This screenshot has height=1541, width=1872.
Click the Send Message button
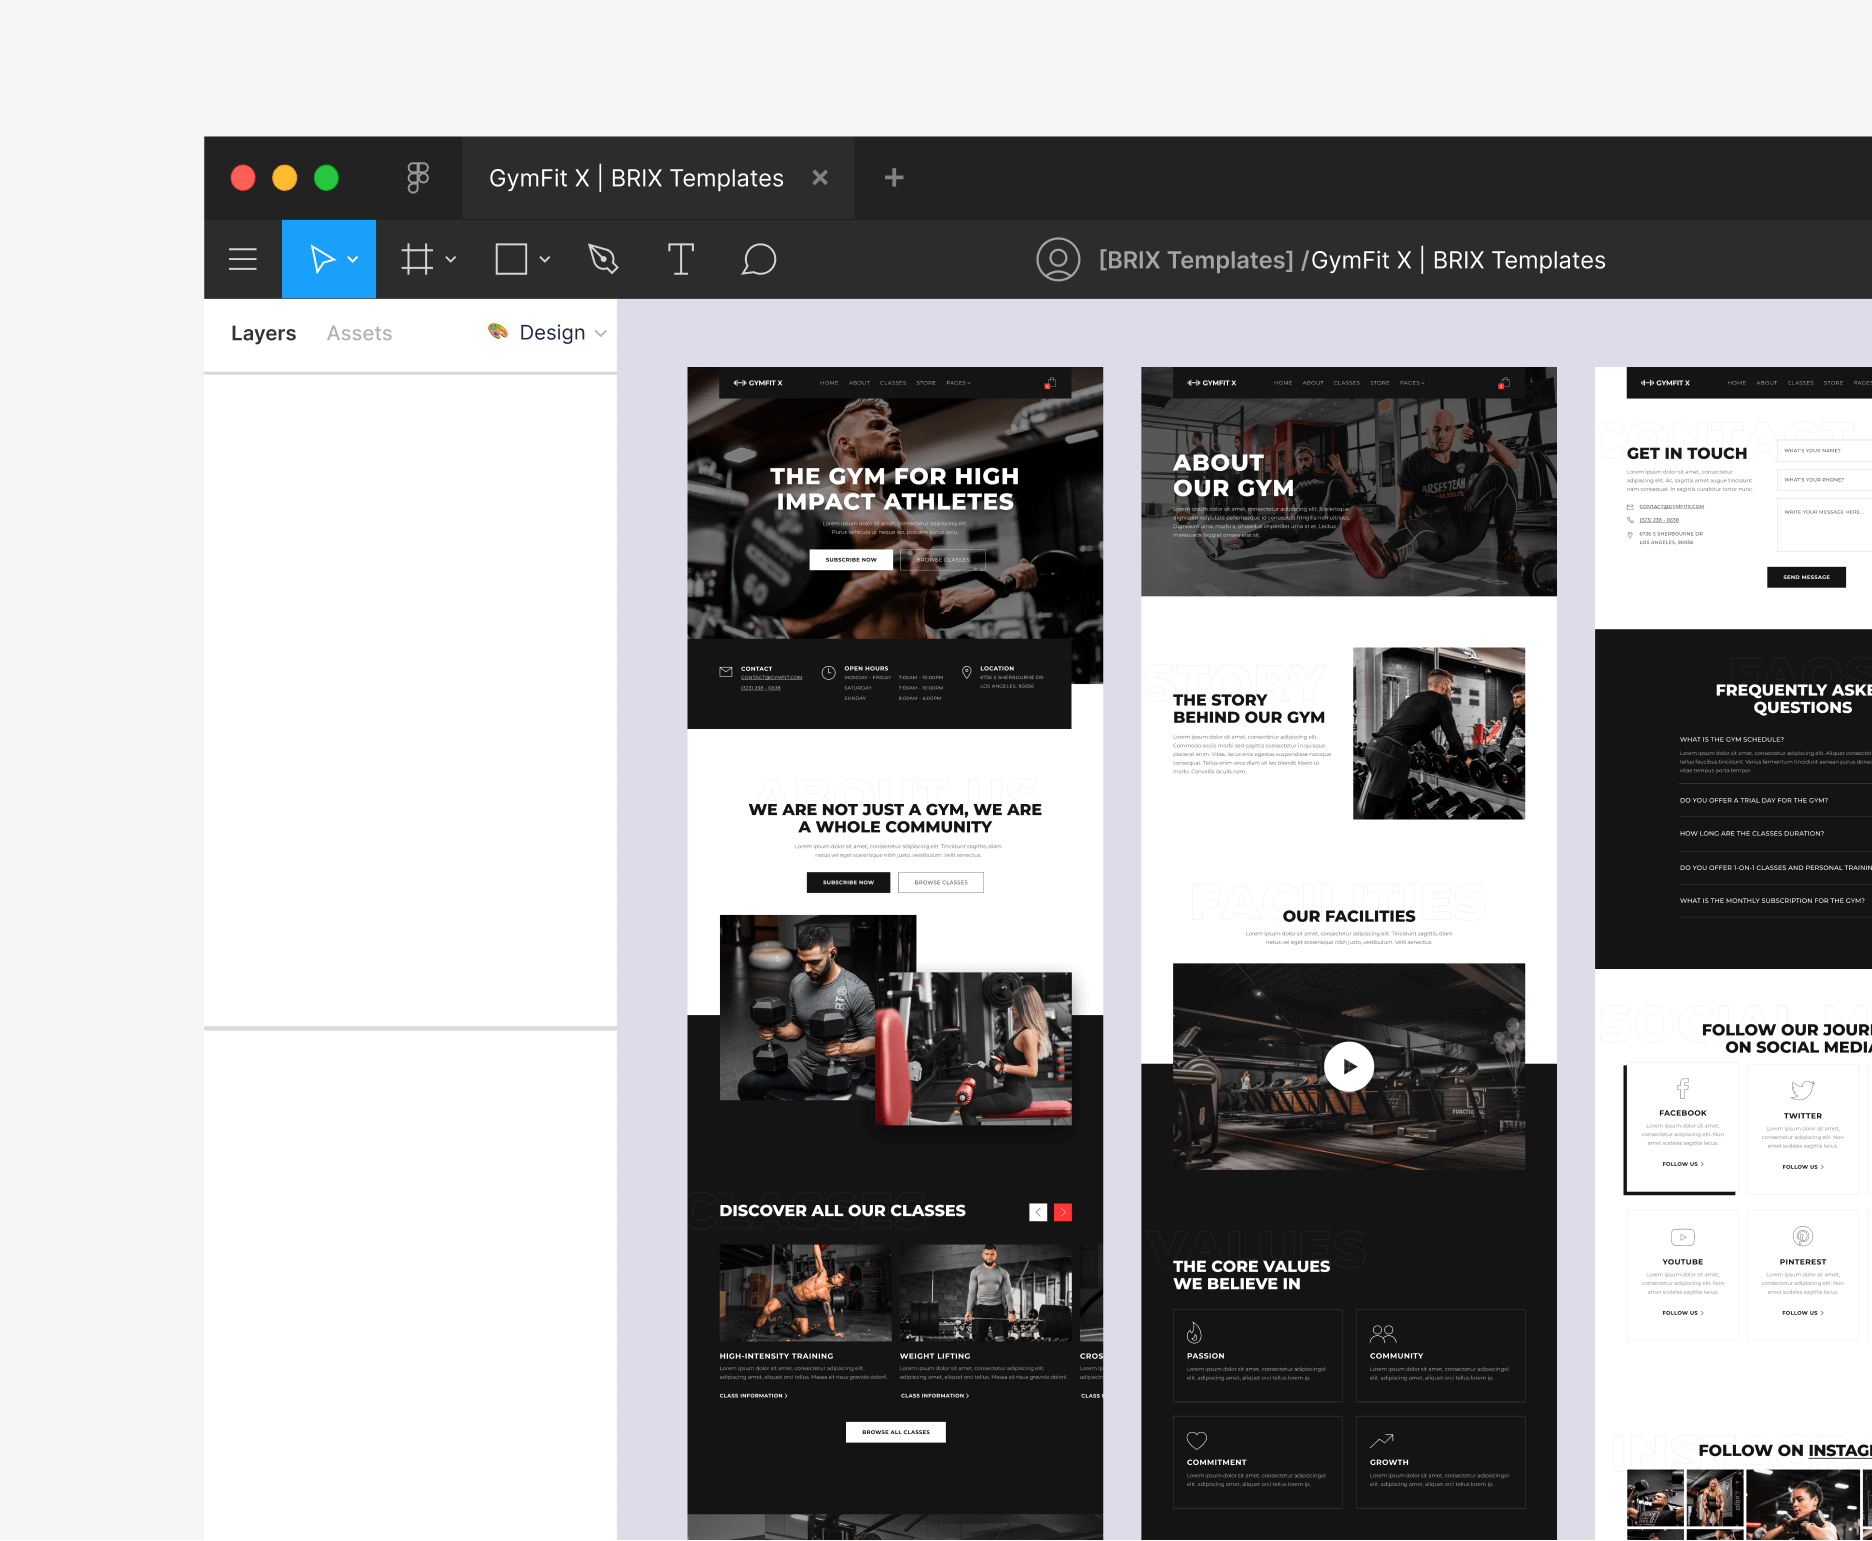click(x=1806, y=577)
